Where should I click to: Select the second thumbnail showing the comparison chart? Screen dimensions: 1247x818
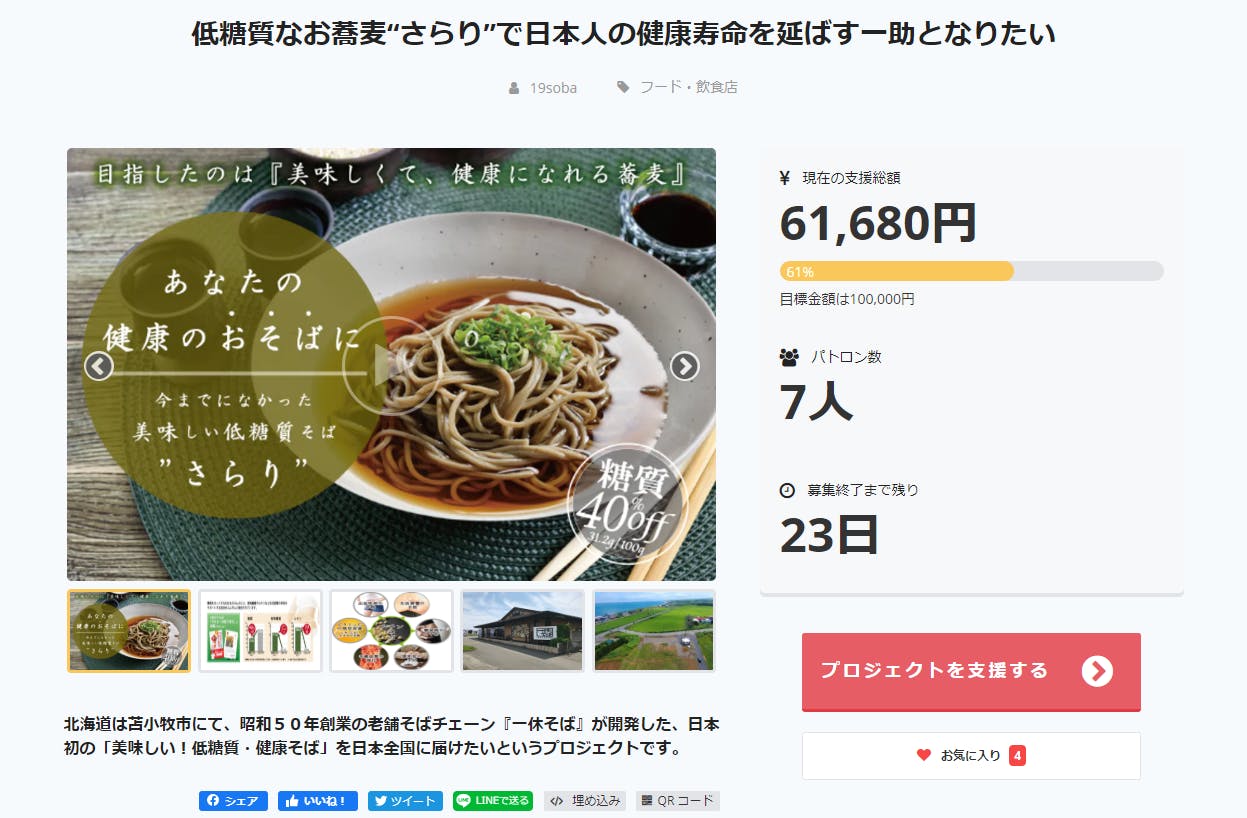(260, 631)
